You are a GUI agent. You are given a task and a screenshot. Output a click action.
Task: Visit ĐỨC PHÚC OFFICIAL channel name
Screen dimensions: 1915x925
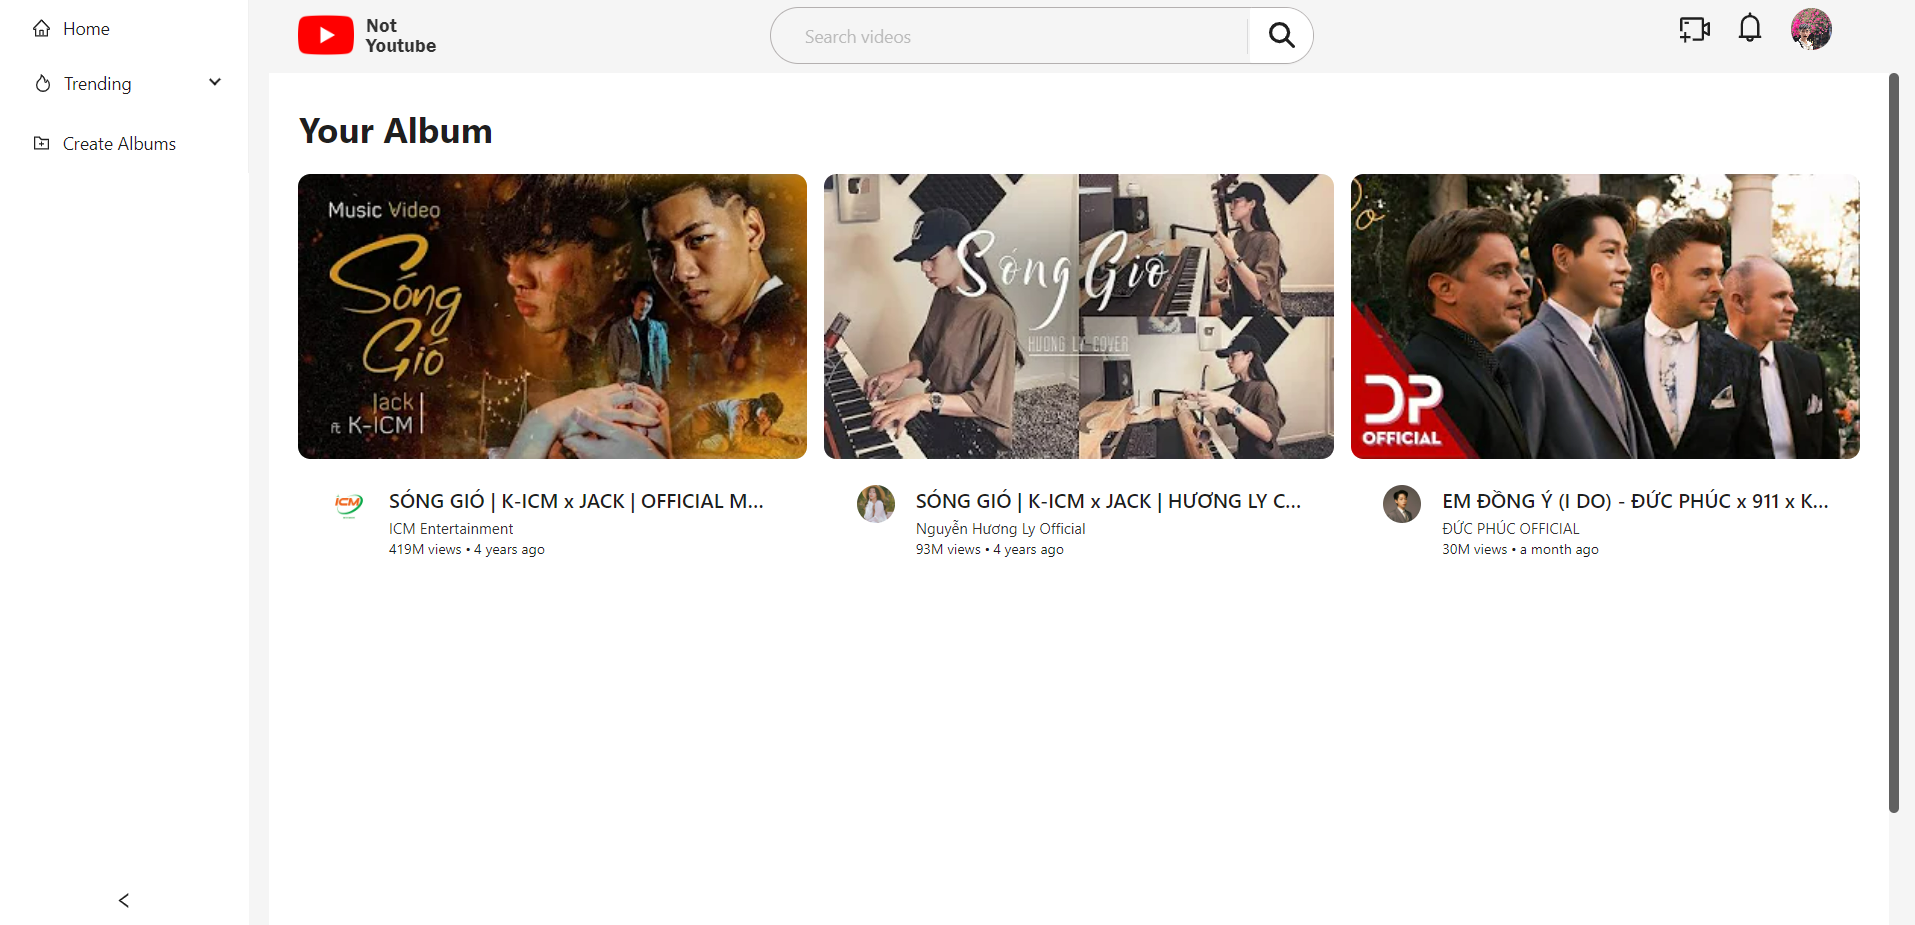[x=1511, y=529]
